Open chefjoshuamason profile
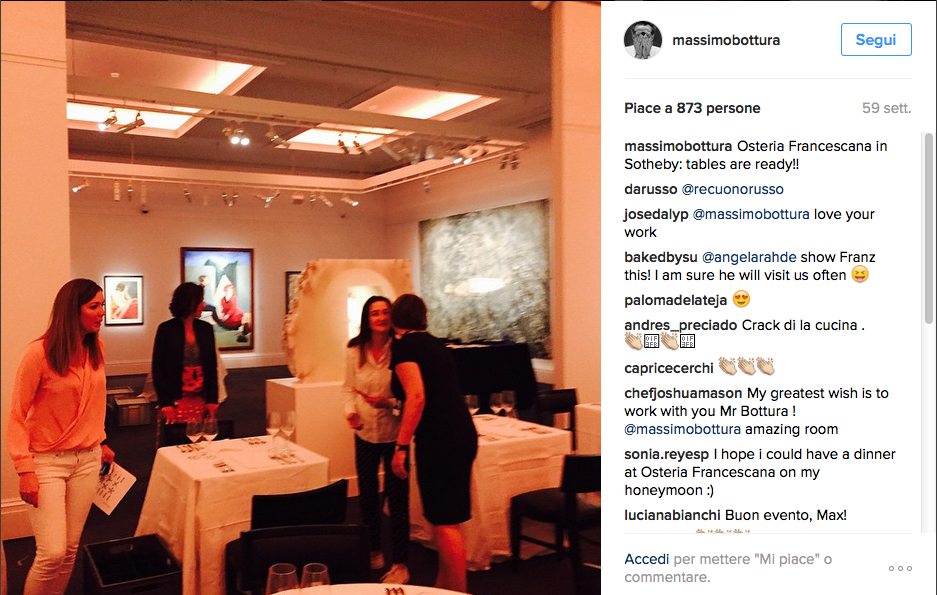The width and height of the screenshot is (937, 595). (683, 394)
